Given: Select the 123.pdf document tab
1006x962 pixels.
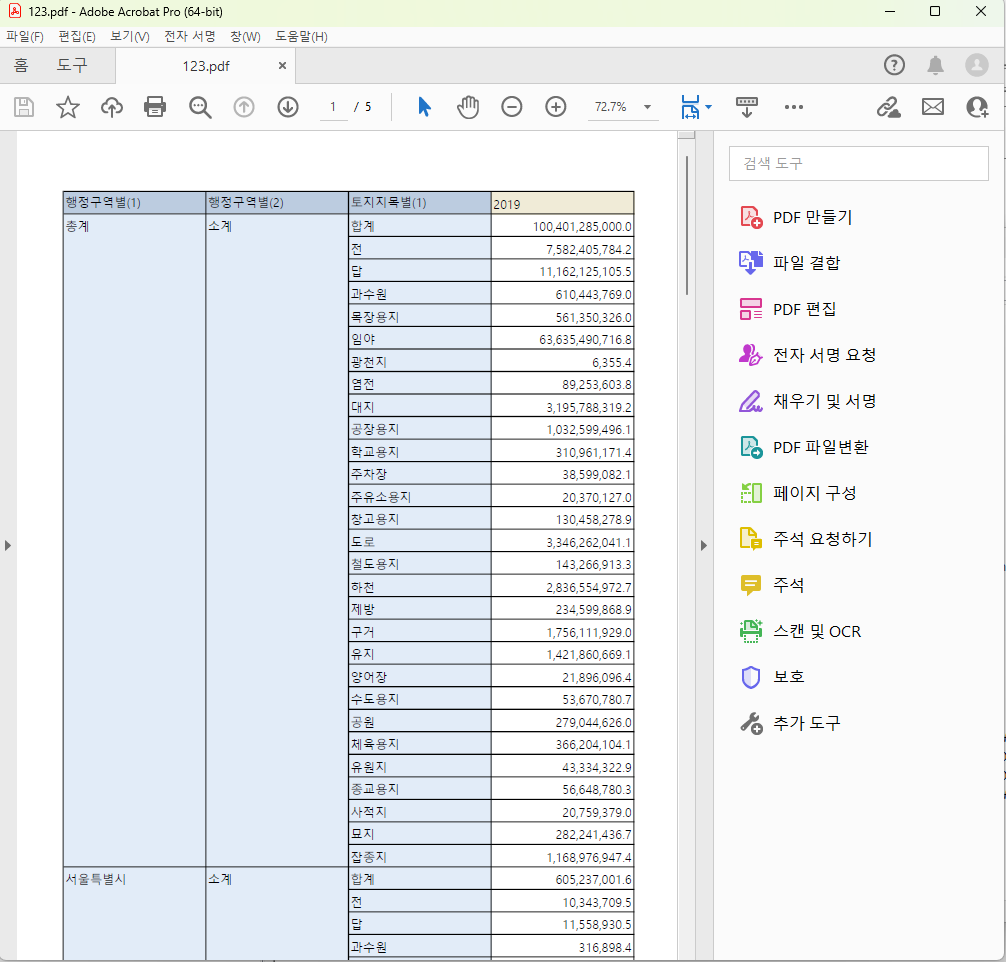Looking at the screenshot, I should pos(205,66).
